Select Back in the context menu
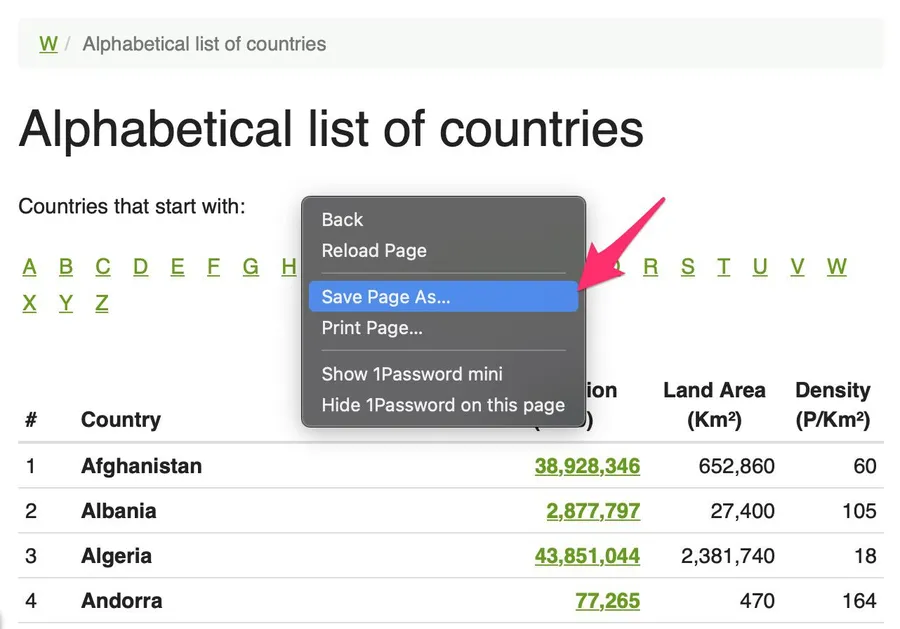Viewport: 900px width, 629px height. tap(342, 220)
